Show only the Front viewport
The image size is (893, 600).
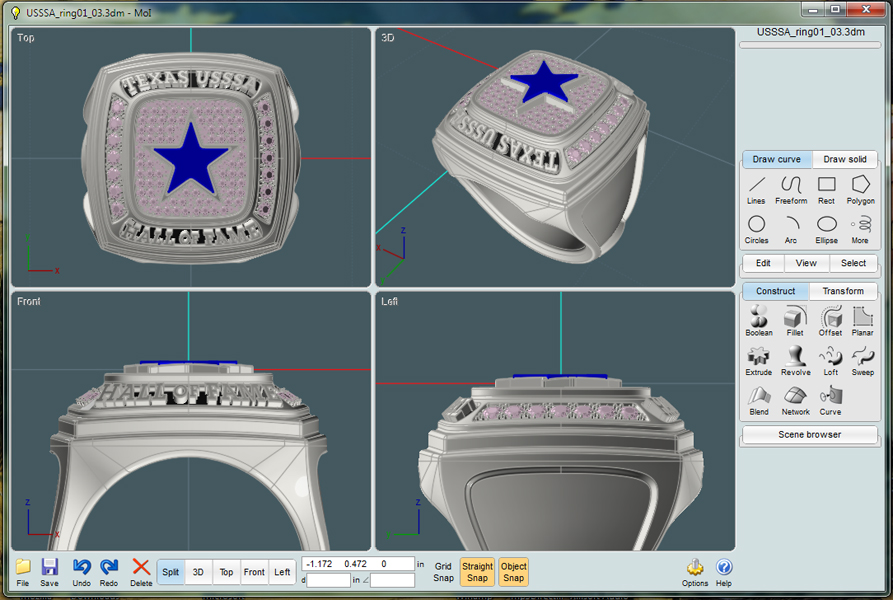coord(254,572)
